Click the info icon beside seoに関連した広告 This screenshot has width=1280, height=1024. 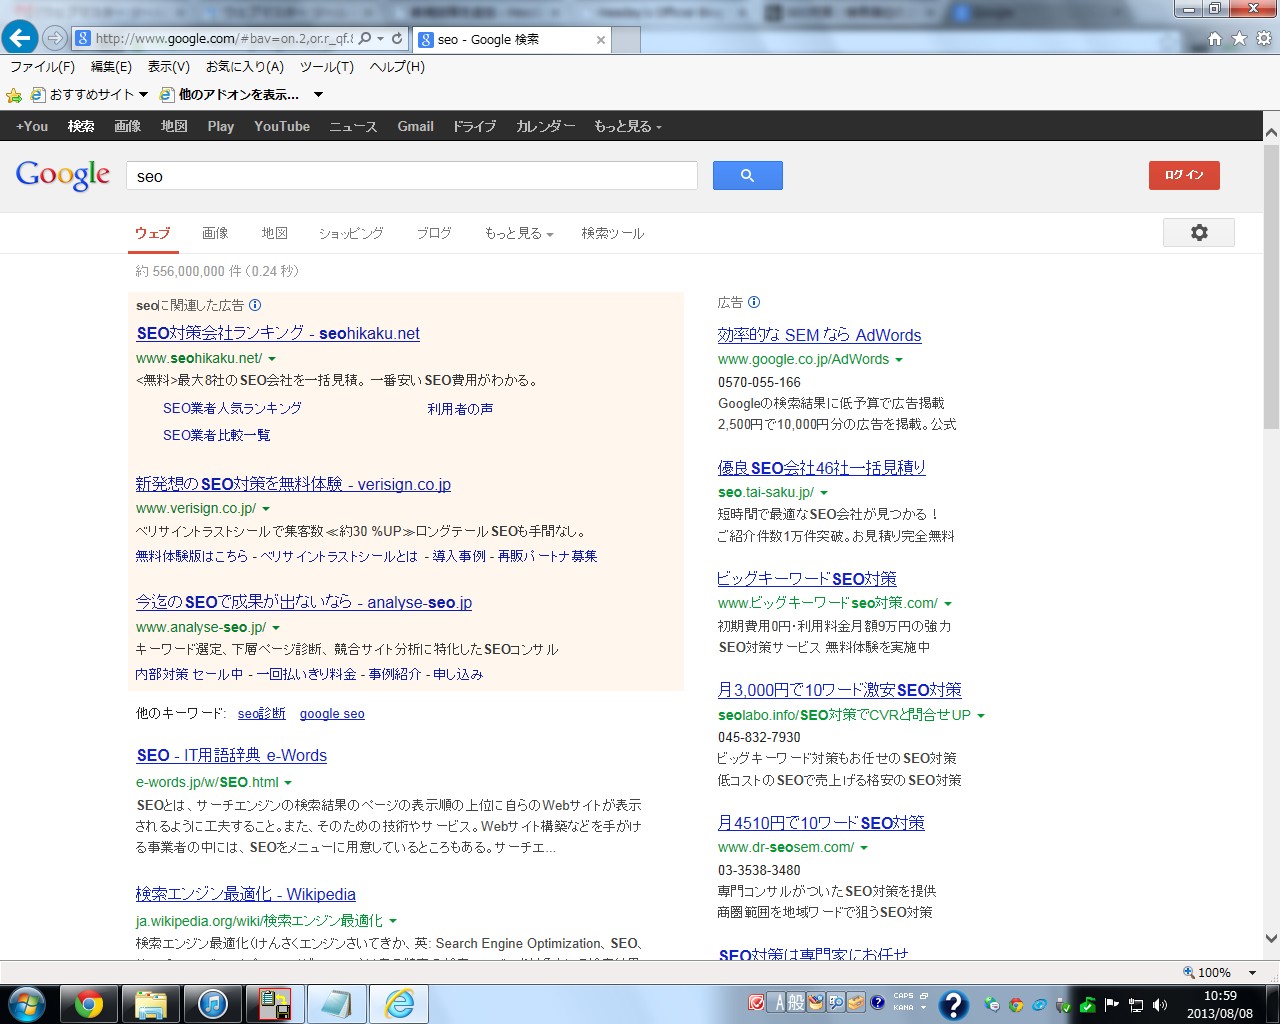coord(255,305)
